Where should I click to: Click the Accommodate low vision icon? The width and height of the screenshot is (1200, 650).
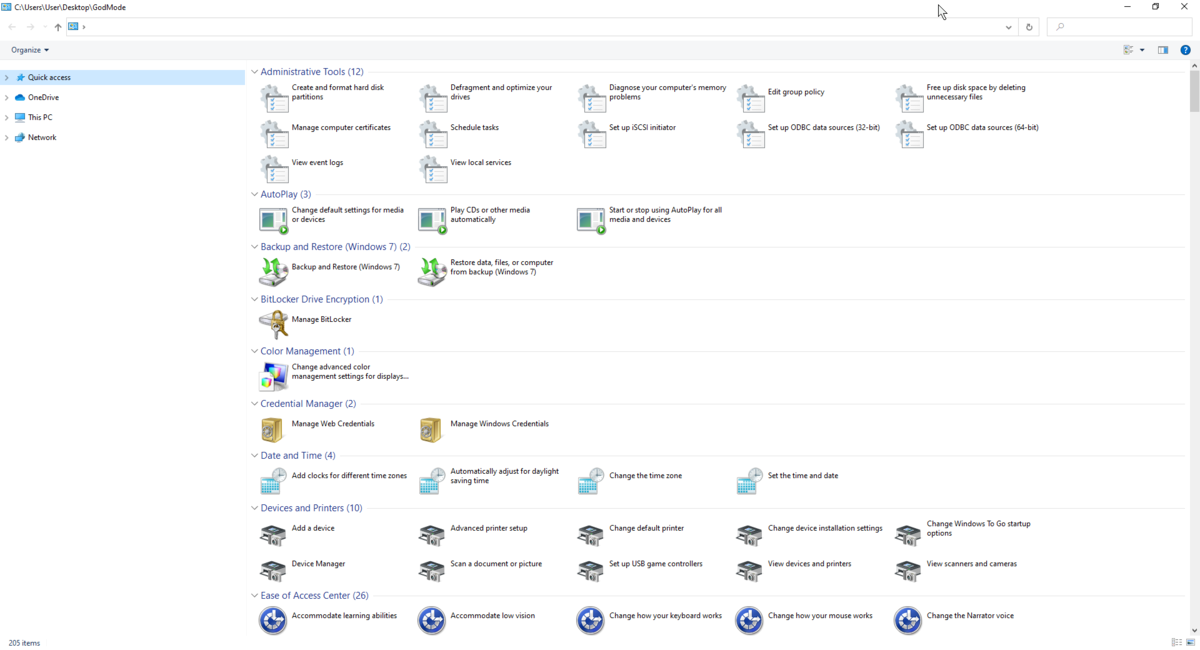tap(432, 620)
